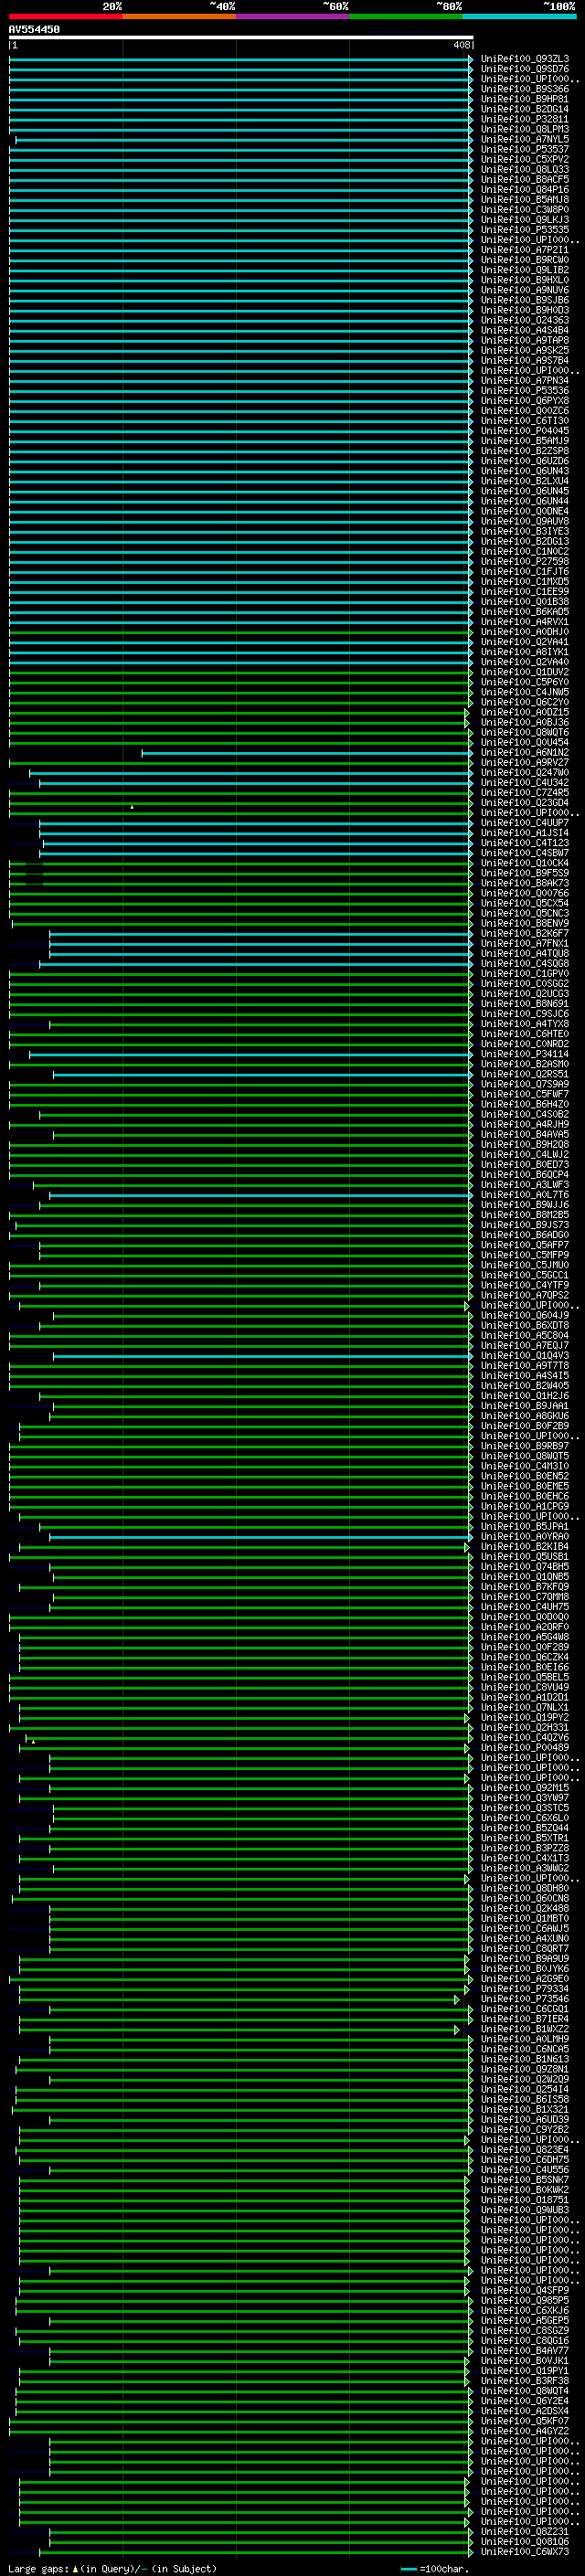Viewport: 585px width, 2576px height.
Task: Select the UniRef100_C8SGZ9 label
Action: [524, 2330]
